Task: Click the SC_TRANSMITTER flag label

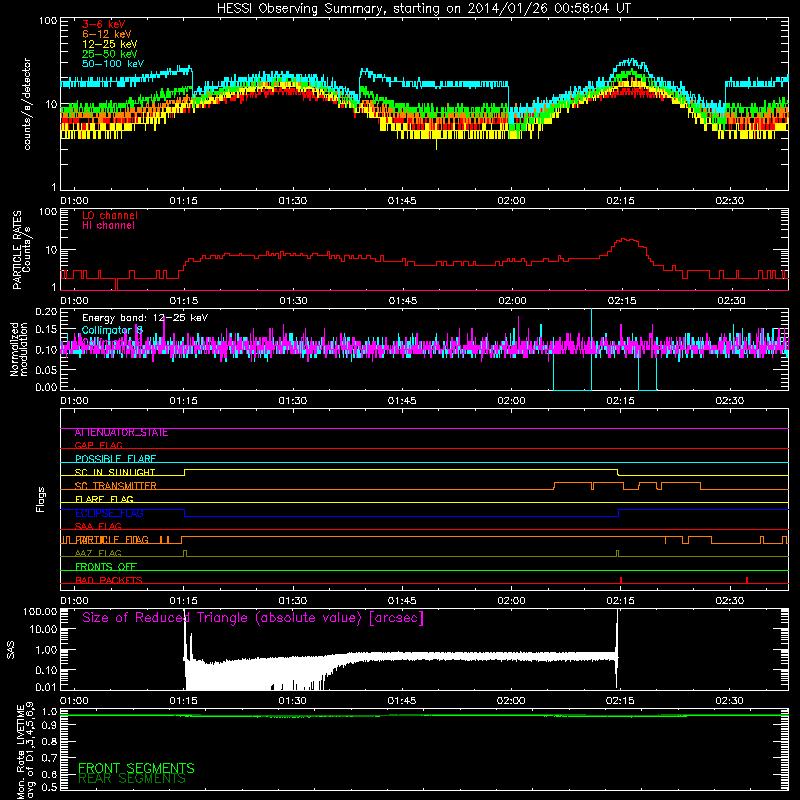Action: click(115, 486)
